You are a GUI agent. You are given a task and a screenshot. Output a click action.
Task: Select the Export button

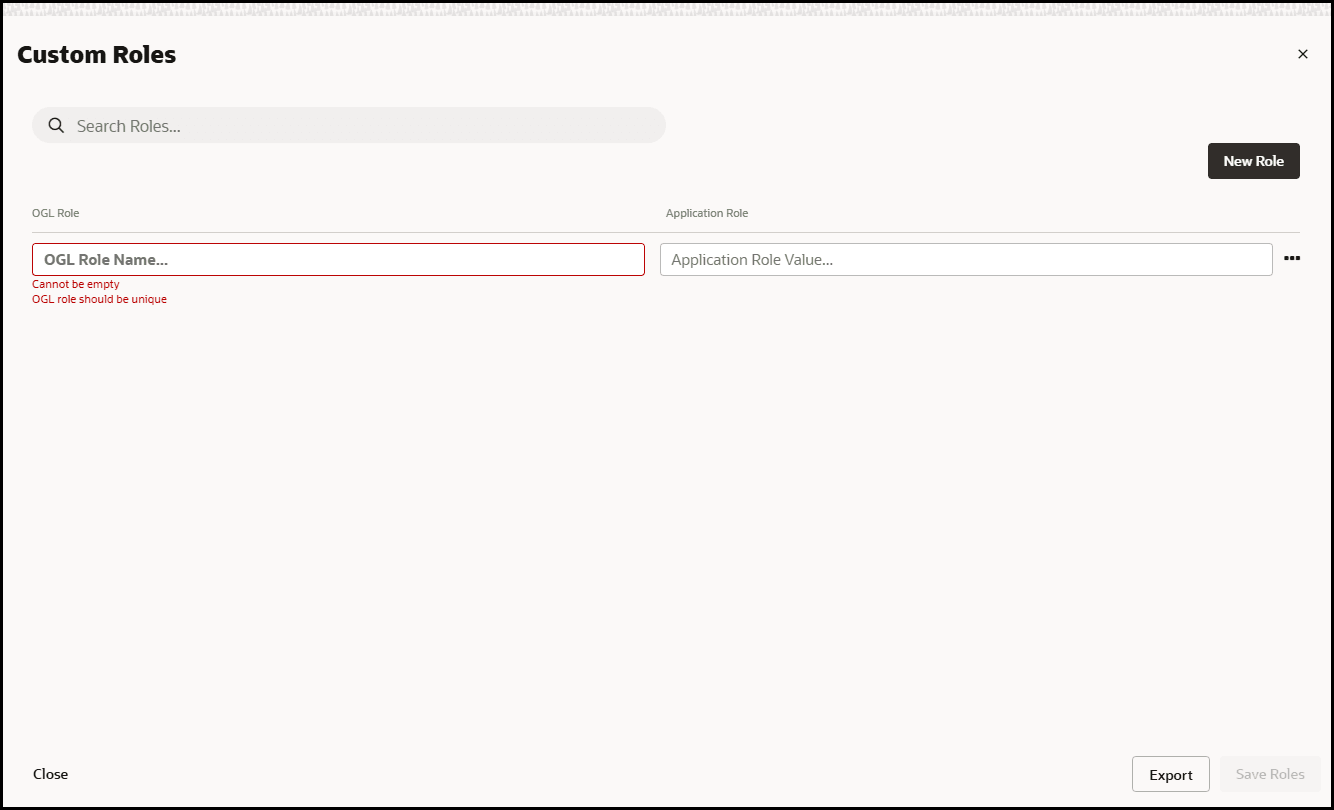1170,773
